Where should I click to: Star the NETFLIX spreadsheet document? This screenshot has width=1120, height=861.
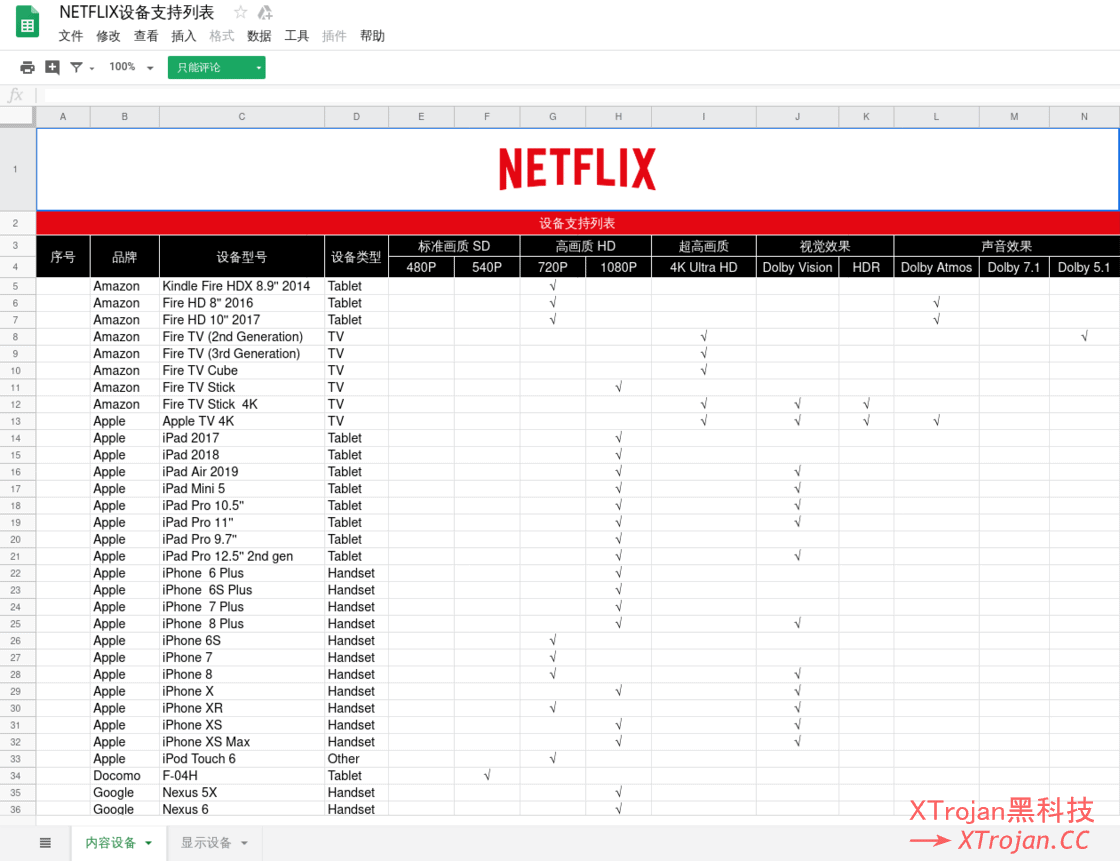point(241,12)
